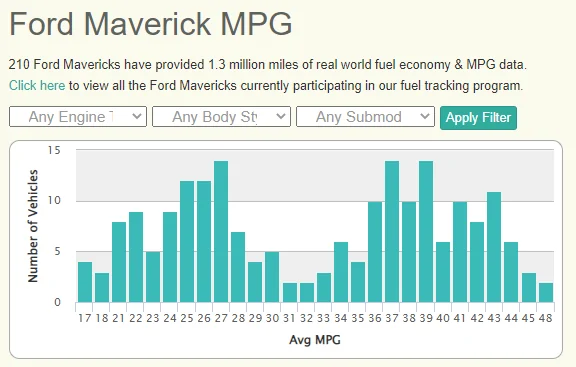Screen dimensions: 576x367
Task: Select the short 31 MPG bar
Action: (290, 292)
